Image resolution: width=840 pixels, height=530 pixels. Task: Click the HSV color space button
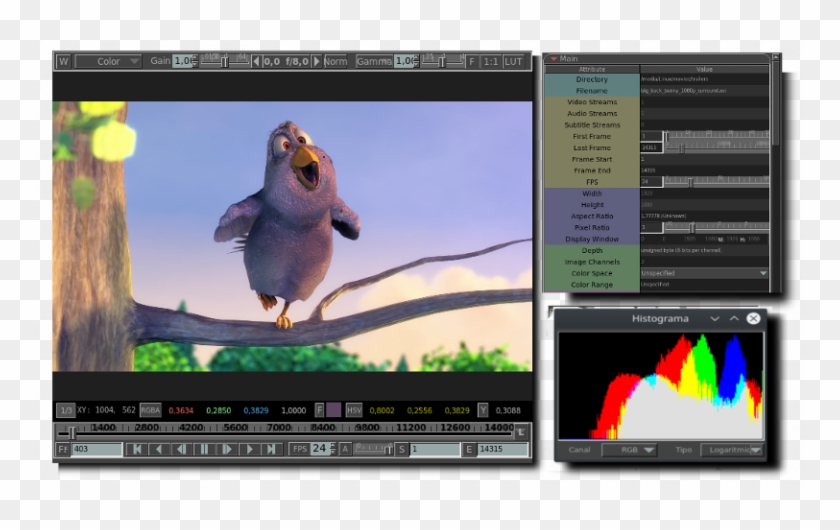tap(354, 410)
